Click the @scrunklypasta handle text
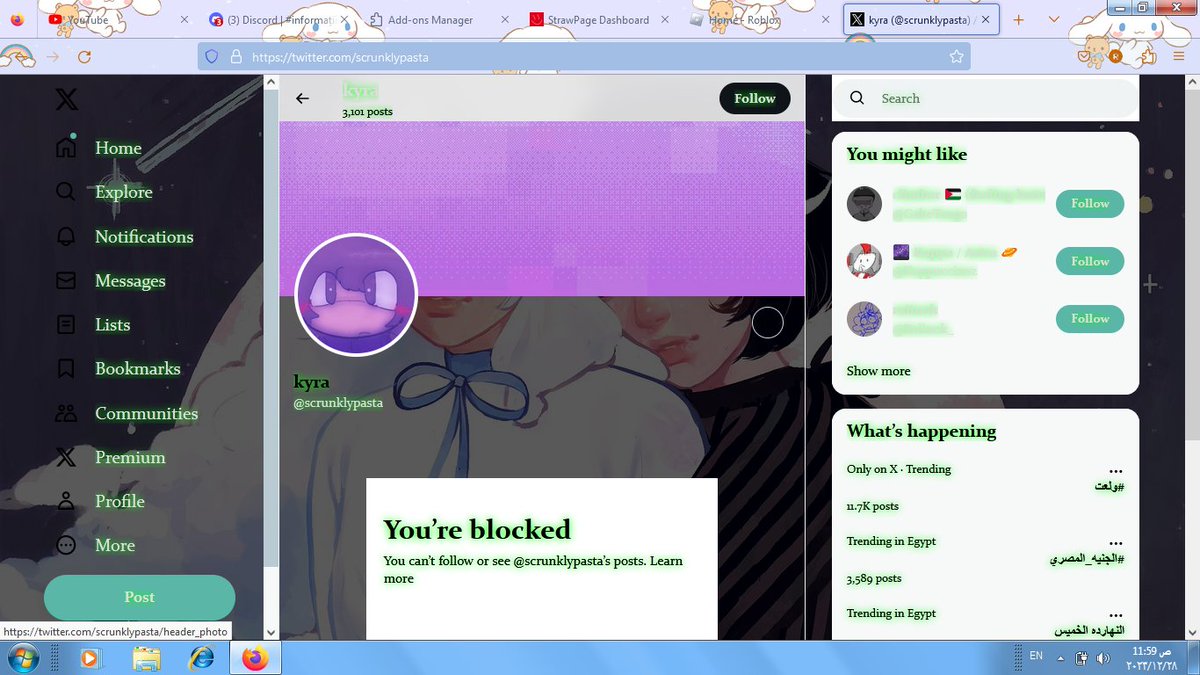The height and width of the screenshot is (675, 1200). click(338, 403)
